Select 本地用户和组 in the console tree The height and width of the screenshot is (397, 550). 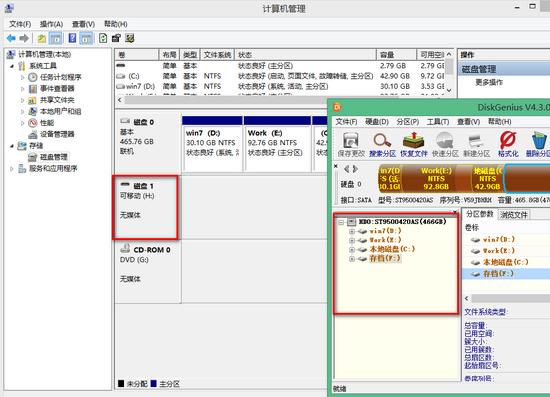pyautogui.click(x=60, y=111)
